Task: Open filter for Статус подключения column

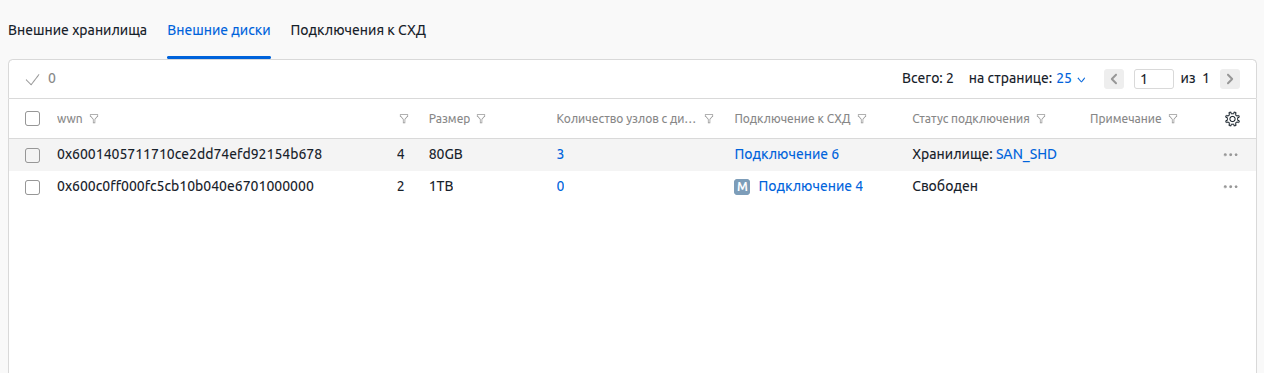Action: pos(1041,119)
